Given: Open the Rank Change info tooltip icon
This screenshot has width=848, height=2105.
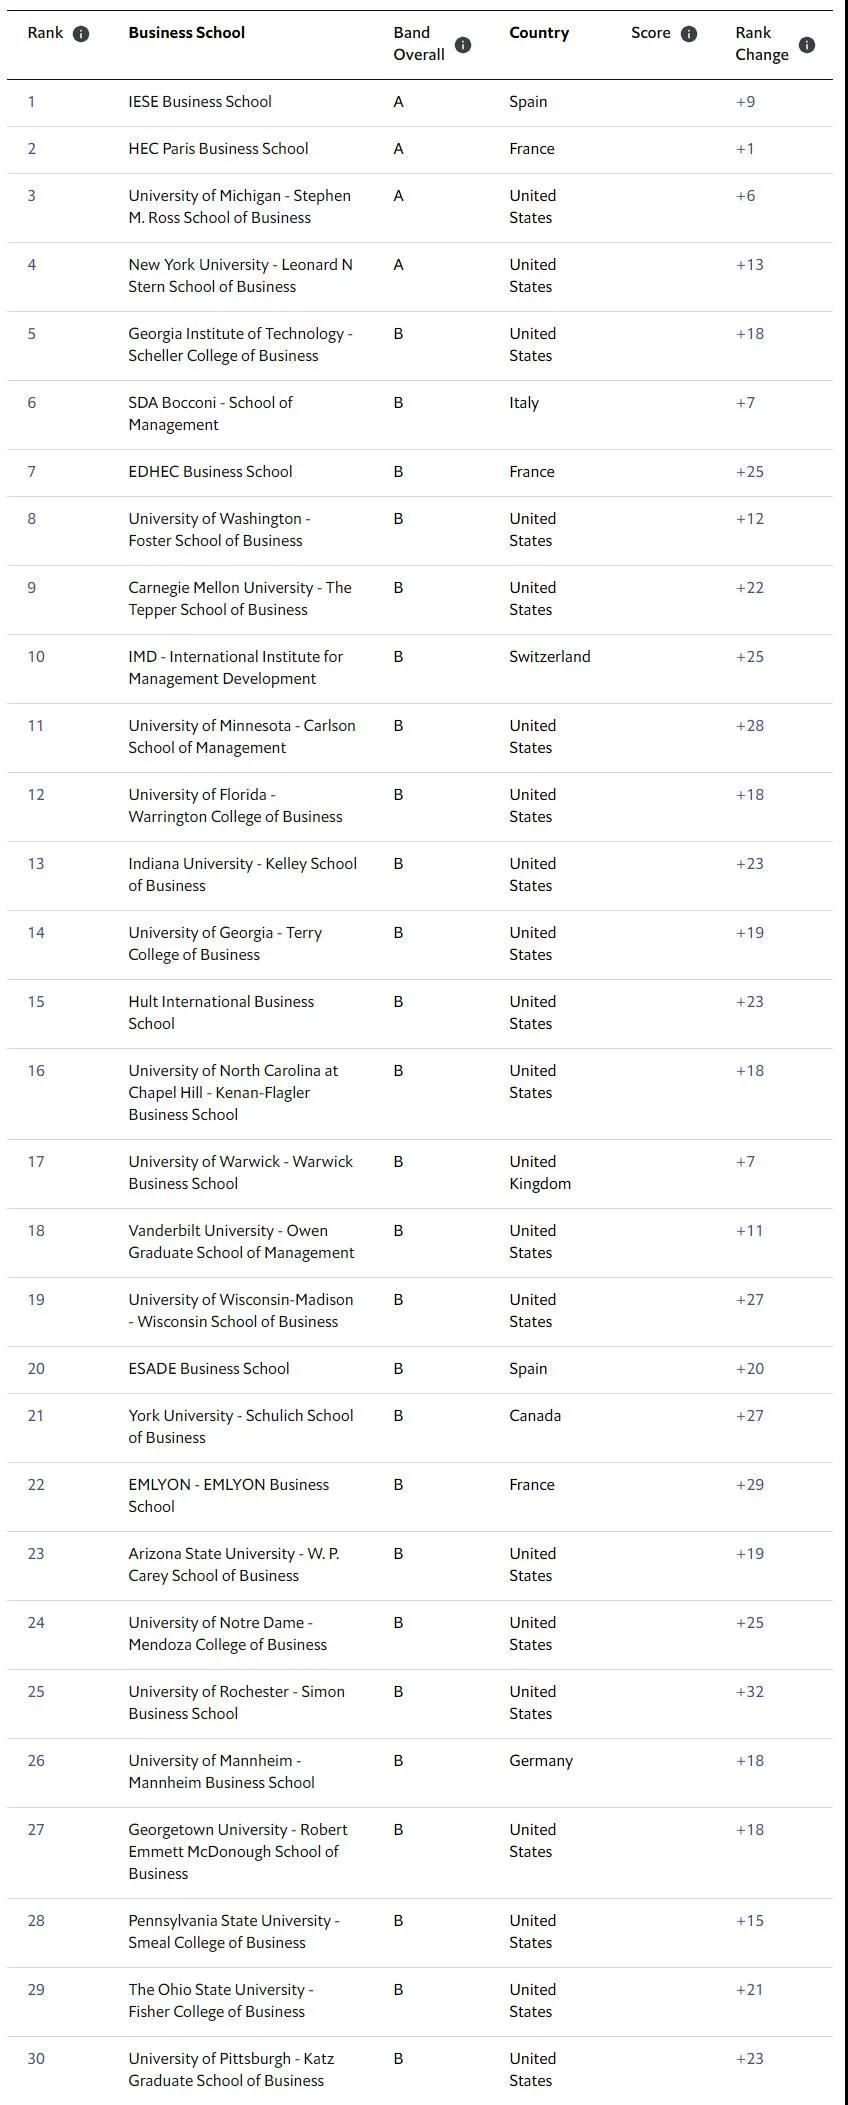Looking at the screenshot, I should point(807,45).
